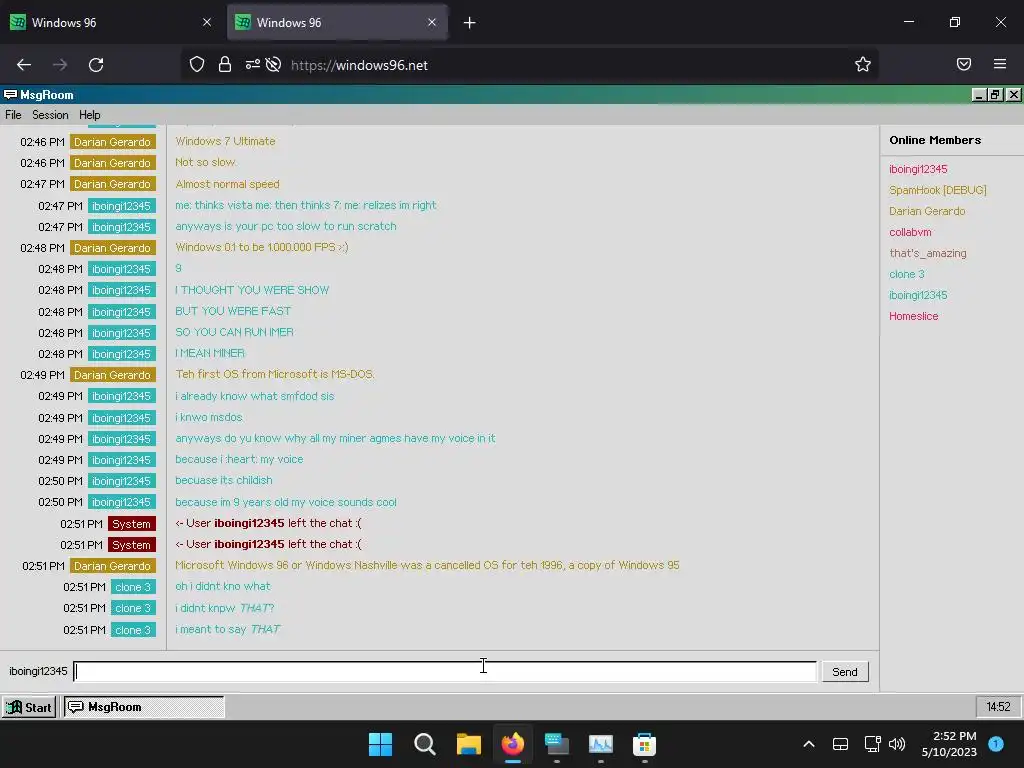Focus the chat message input field
Viewport: 1024px width, 768px height.
point(445,671)
